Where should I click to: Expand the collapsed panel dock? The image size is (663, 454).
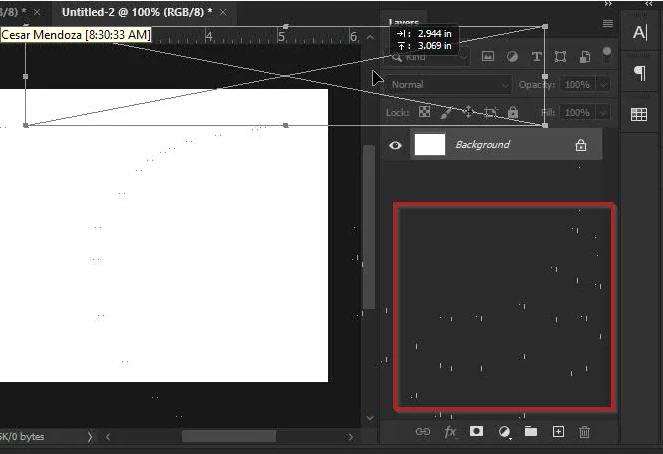[x=649, y=4]
